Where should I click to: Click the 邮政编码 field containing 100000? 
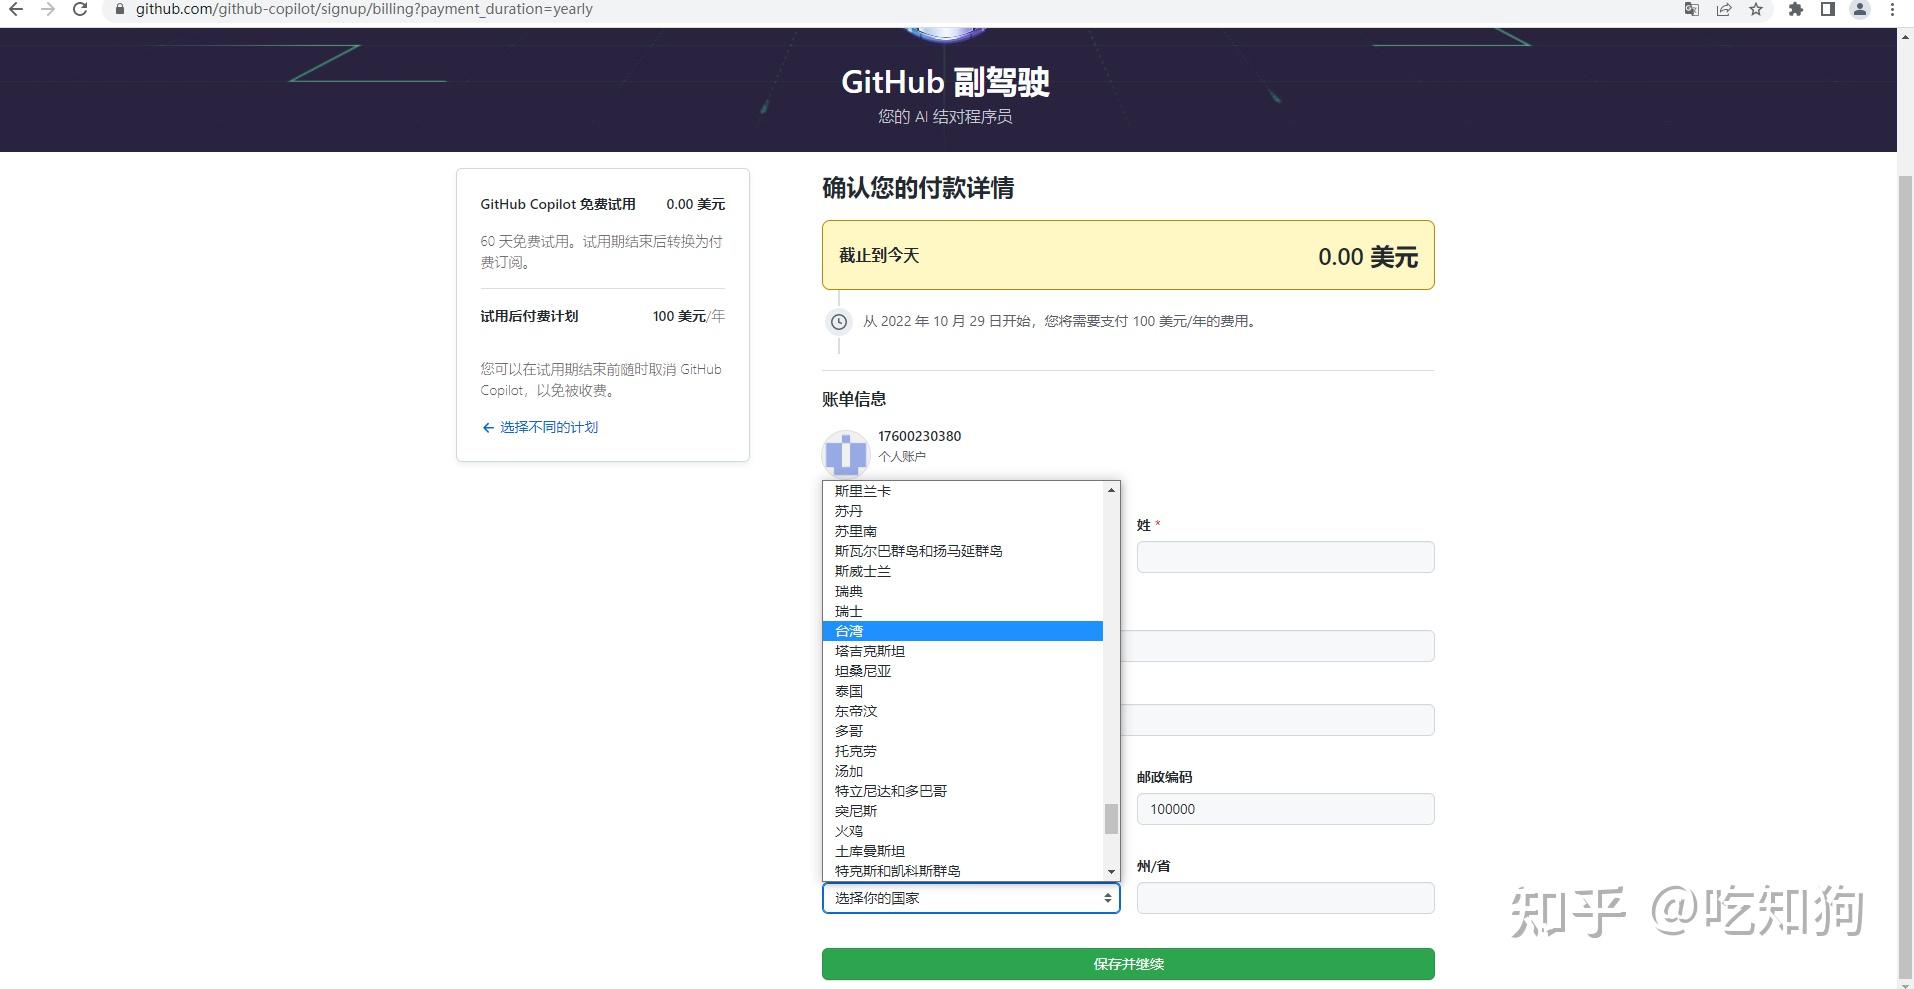click(1286, 809)
